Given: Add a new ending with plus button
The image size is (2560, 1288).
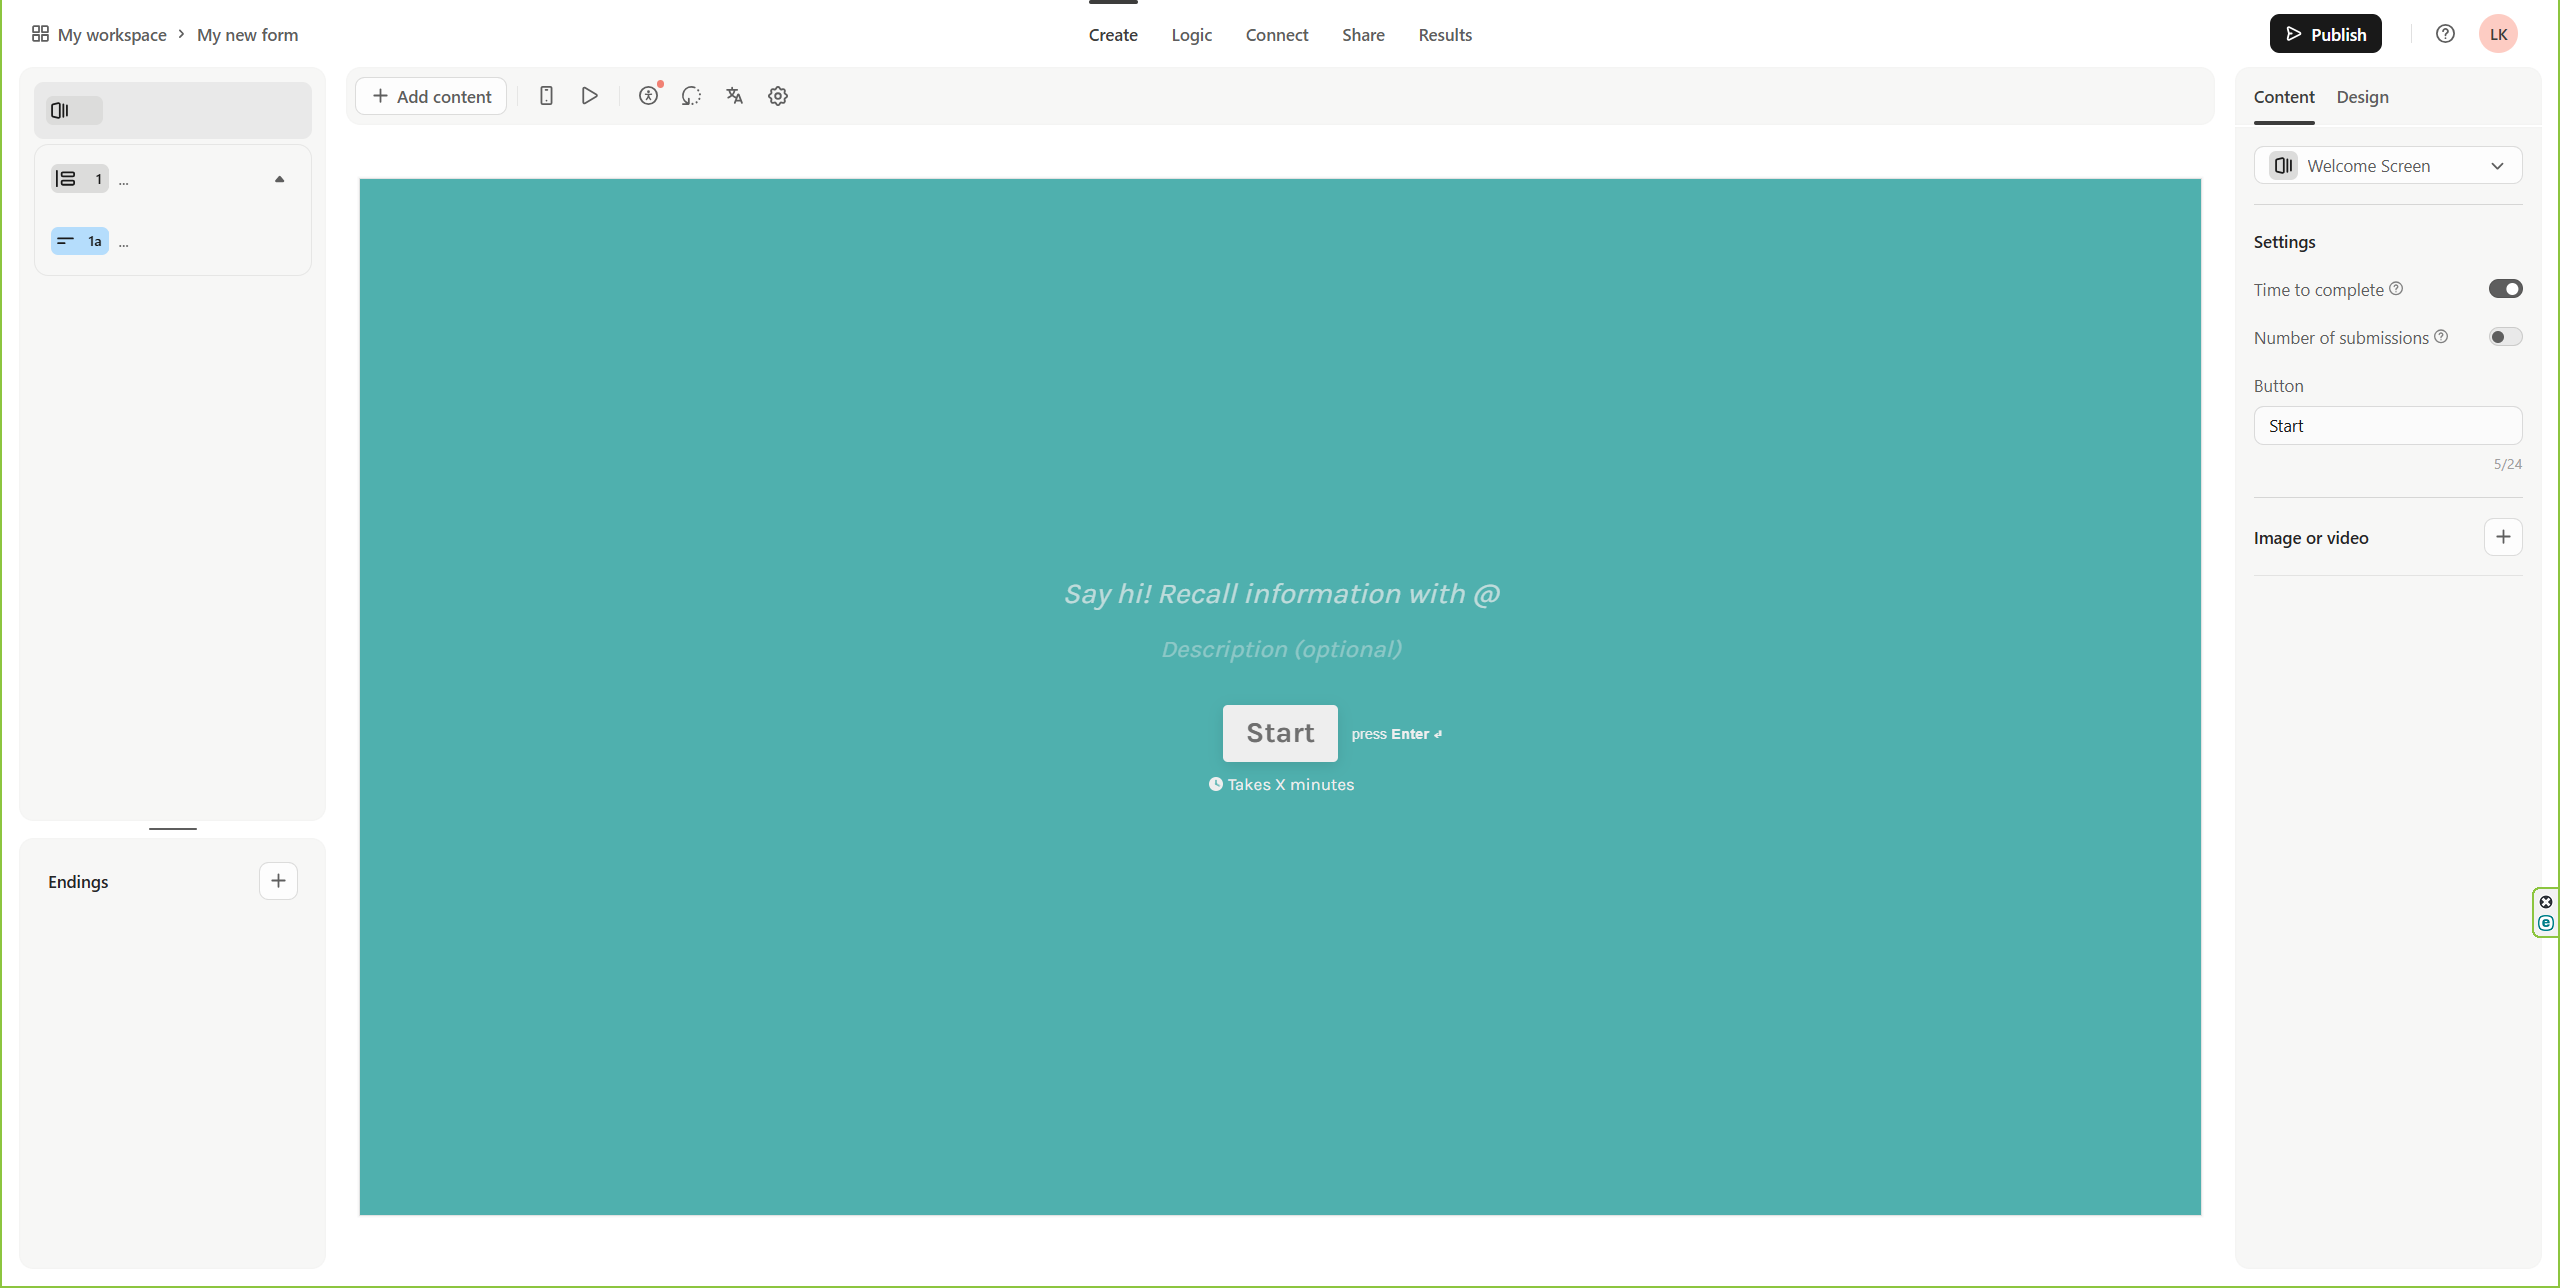Looking at the screenshot, I should click(278, 881).
